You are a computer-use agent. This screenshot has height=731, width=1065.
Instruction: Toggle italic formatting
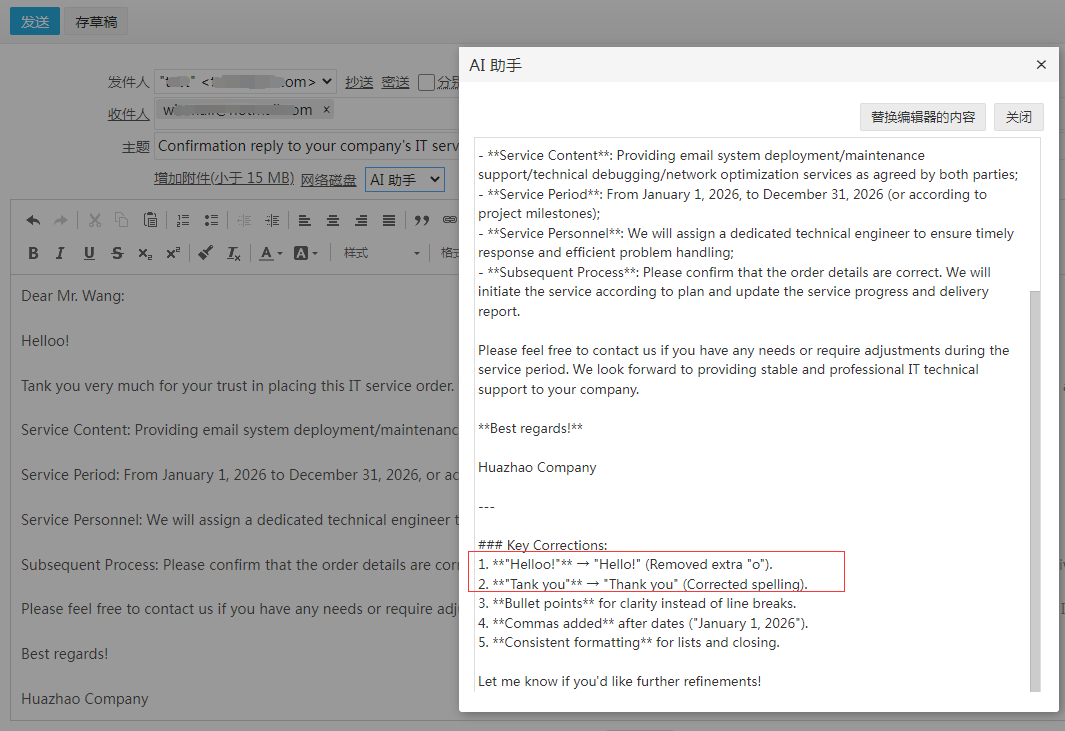pyautogui.click(x=61, y=253)
